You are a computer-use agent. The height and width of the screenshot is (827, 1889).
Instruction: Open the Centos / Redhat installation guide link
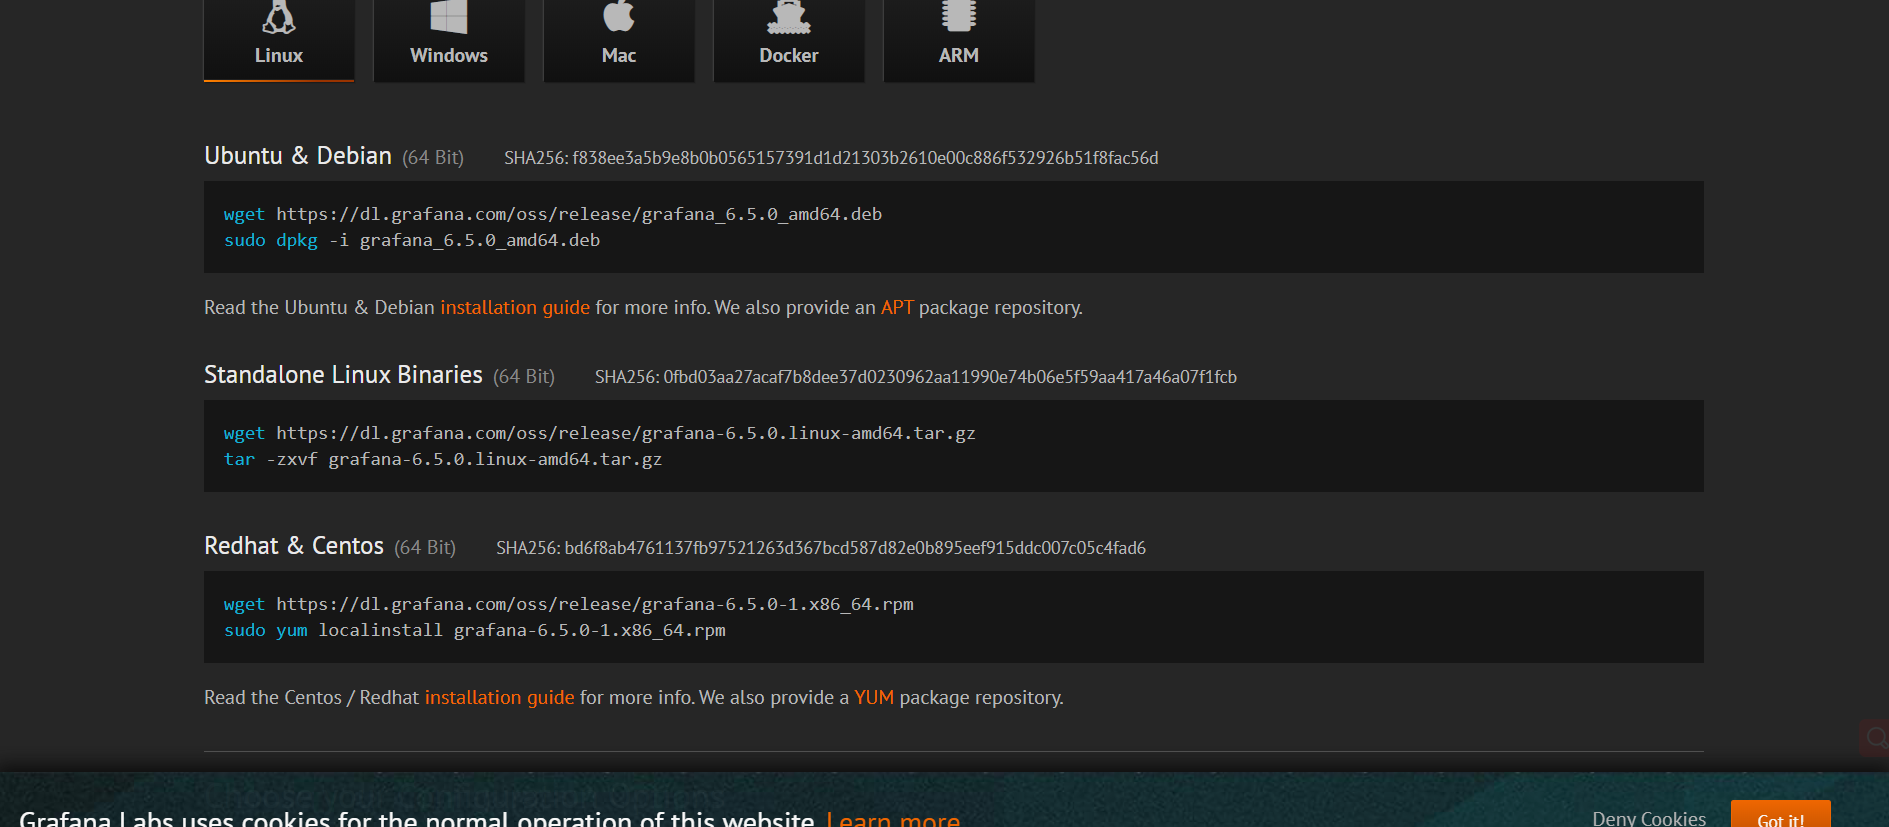(500, 697)
